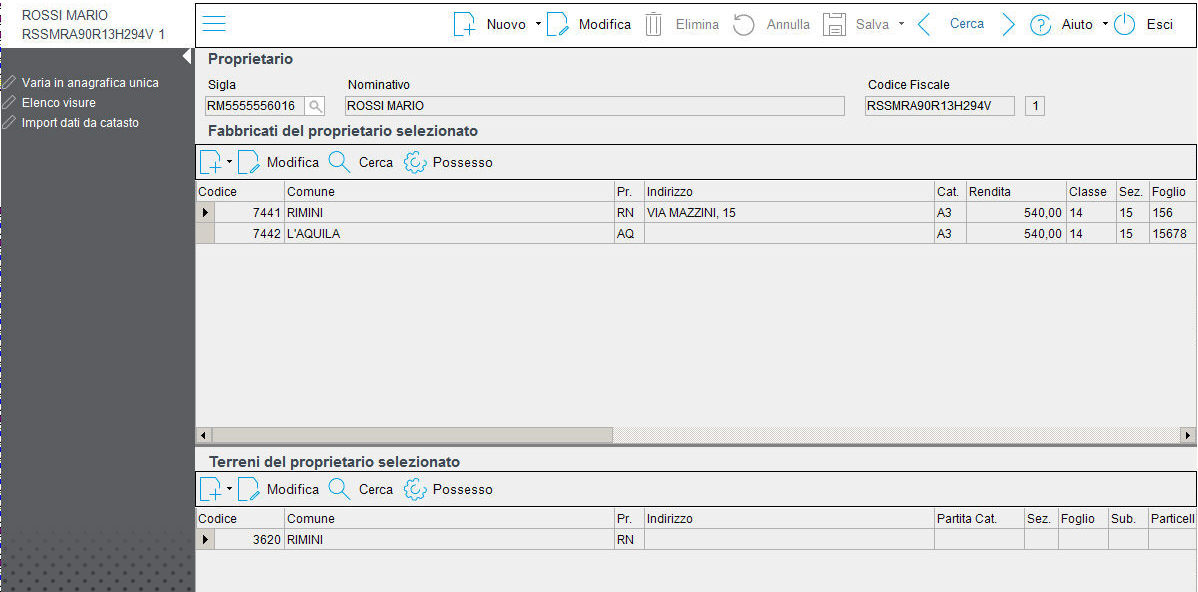The image size is (1198, 592).
Task: Click the Nuovo new-document icon
Action: point(465,24)
